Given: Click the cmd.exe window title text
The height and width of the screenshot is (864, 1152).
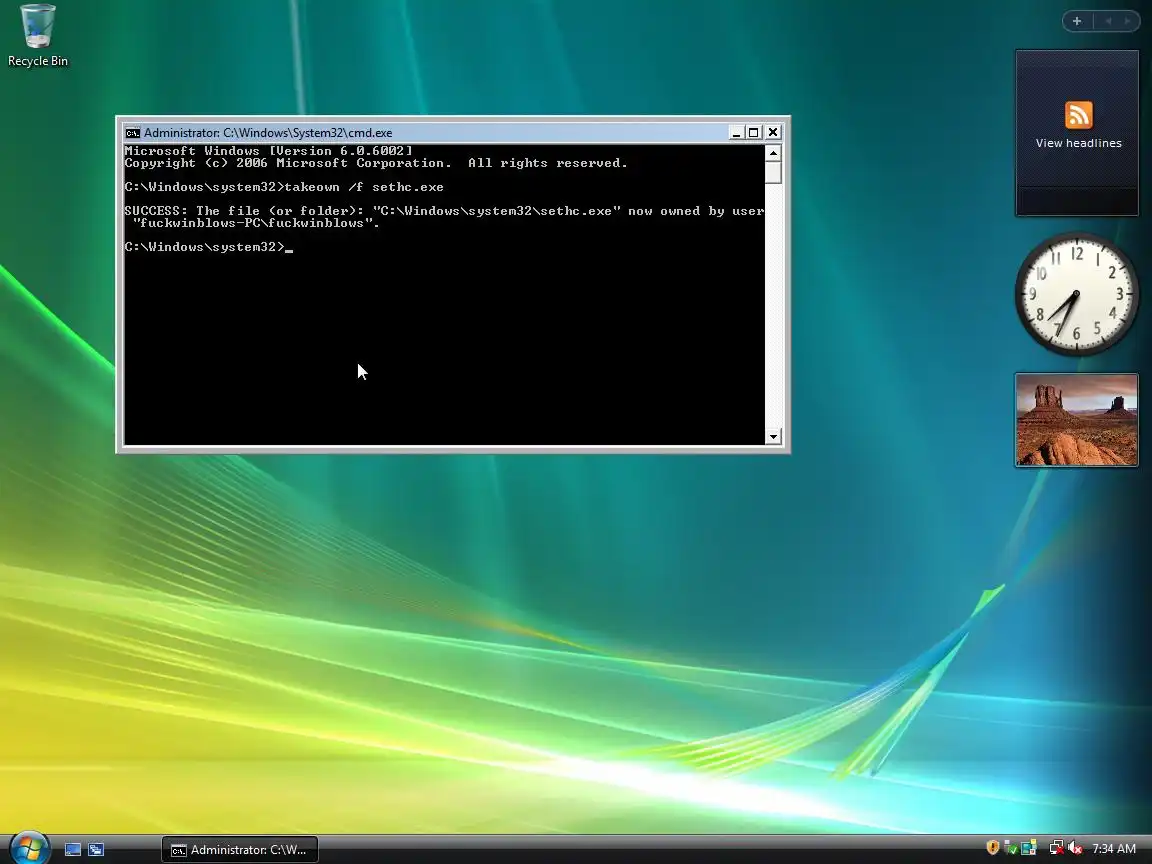Looking at the screenshot, I should (268, 133).
